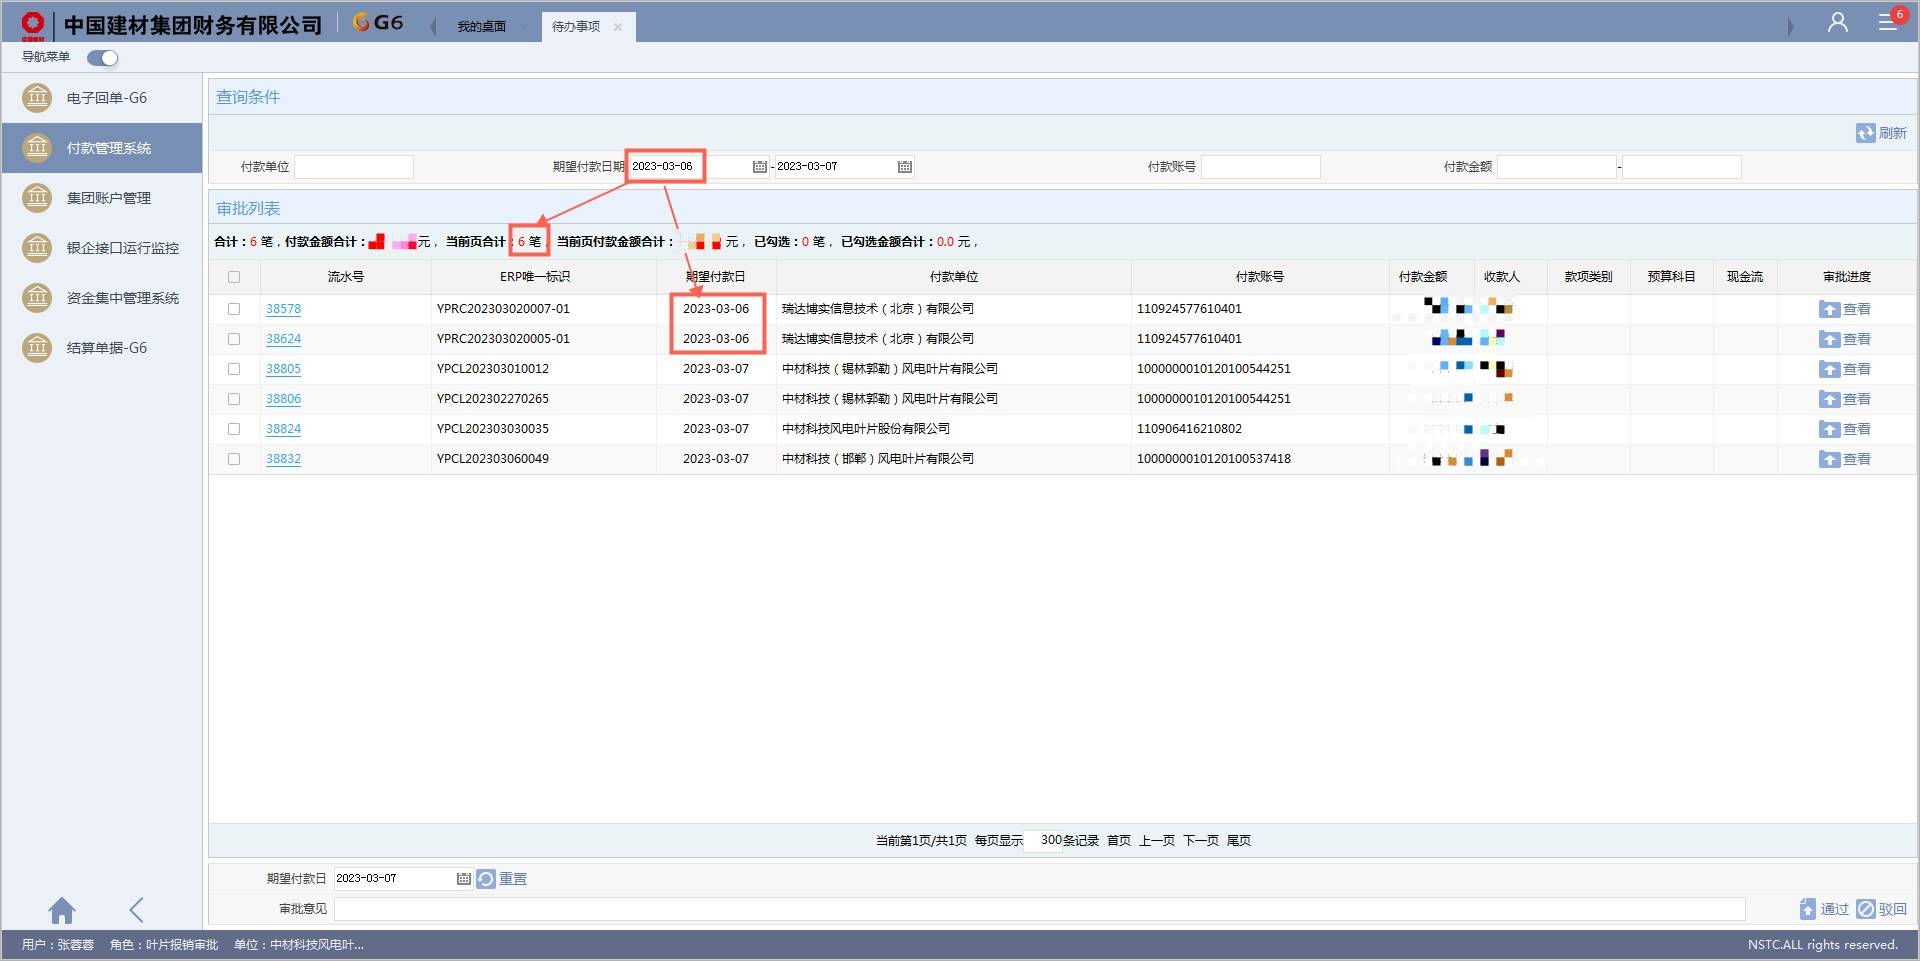
Task: Open the start date calendar picker icon
Action: [x=759, y=167]
